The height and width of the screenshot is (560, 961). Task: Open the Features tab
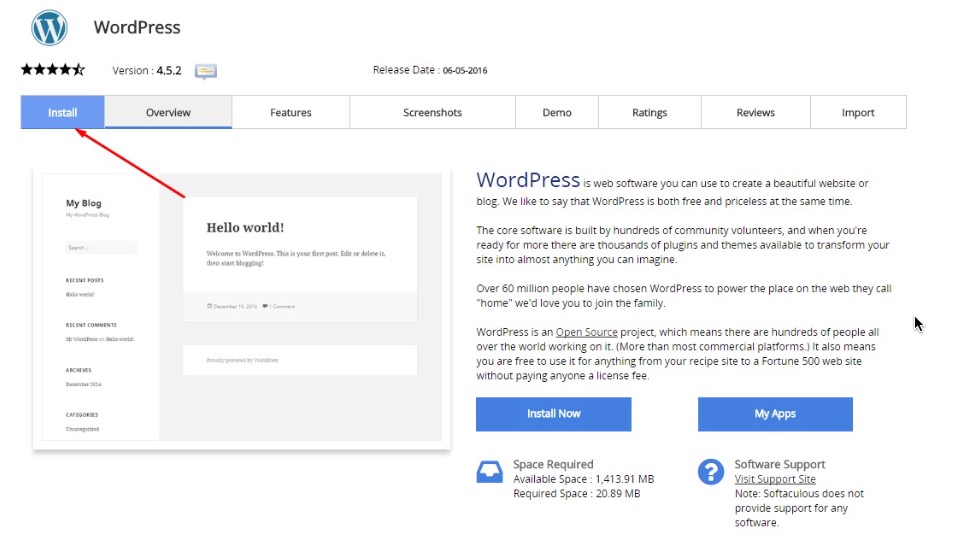pyautogui.click(x=291, y=112)
